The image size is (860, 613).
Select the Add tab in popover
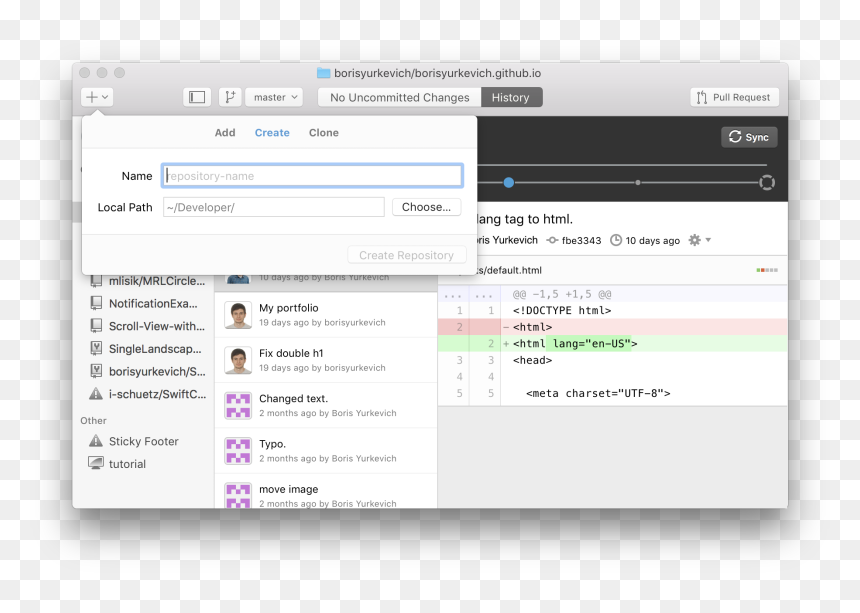225,133
